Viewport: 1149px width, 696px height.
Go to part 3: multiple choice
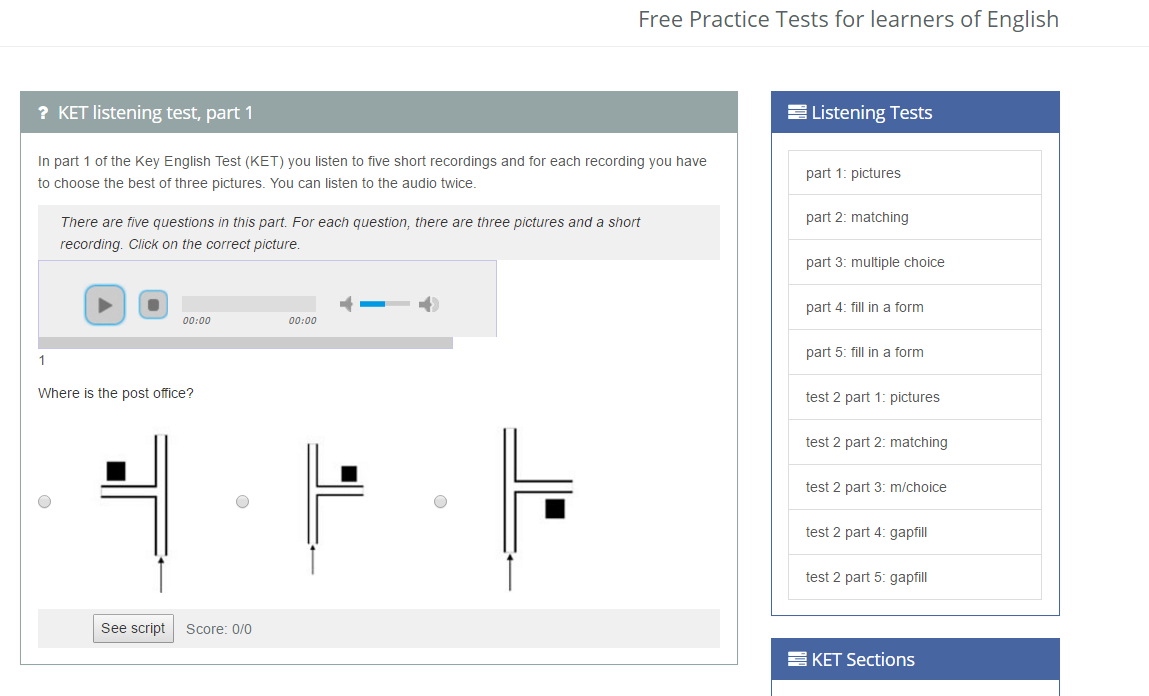(x=875, y=262)
